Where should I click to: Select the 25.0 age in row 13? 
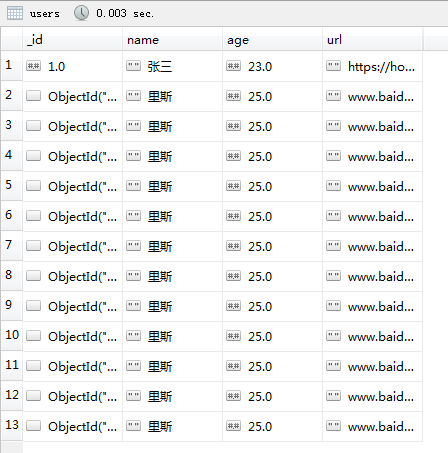[x=260, y=427]
